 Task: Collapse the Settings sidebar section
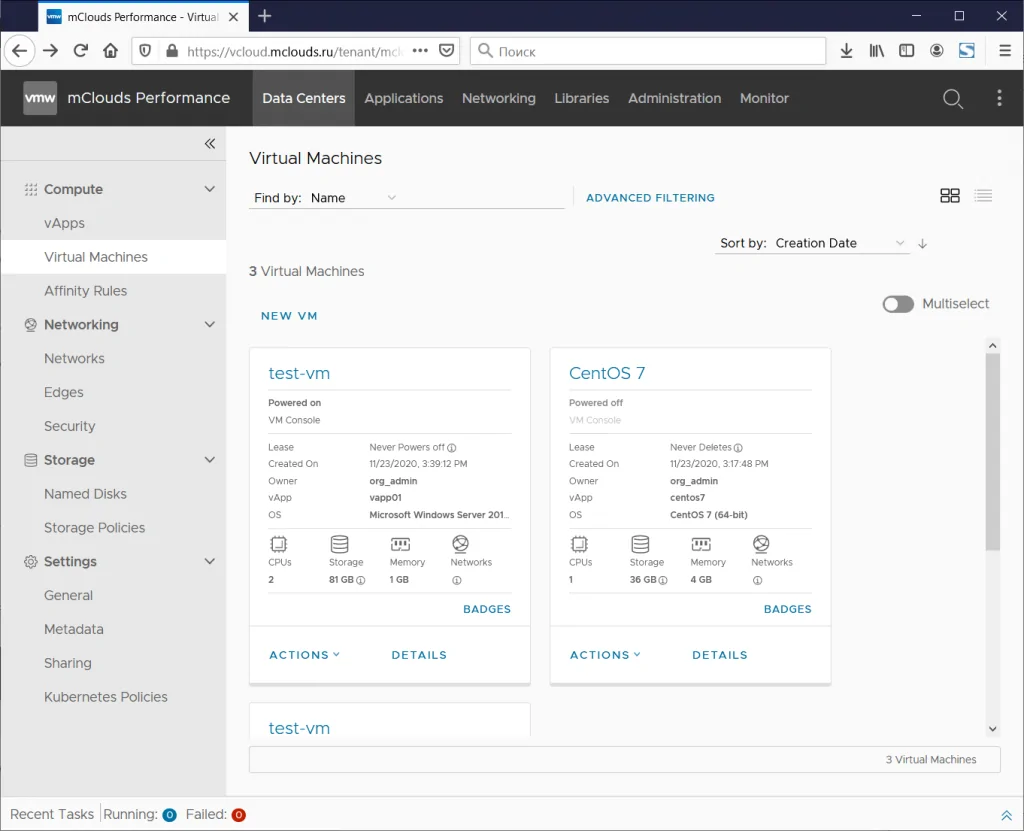[210, 561]
